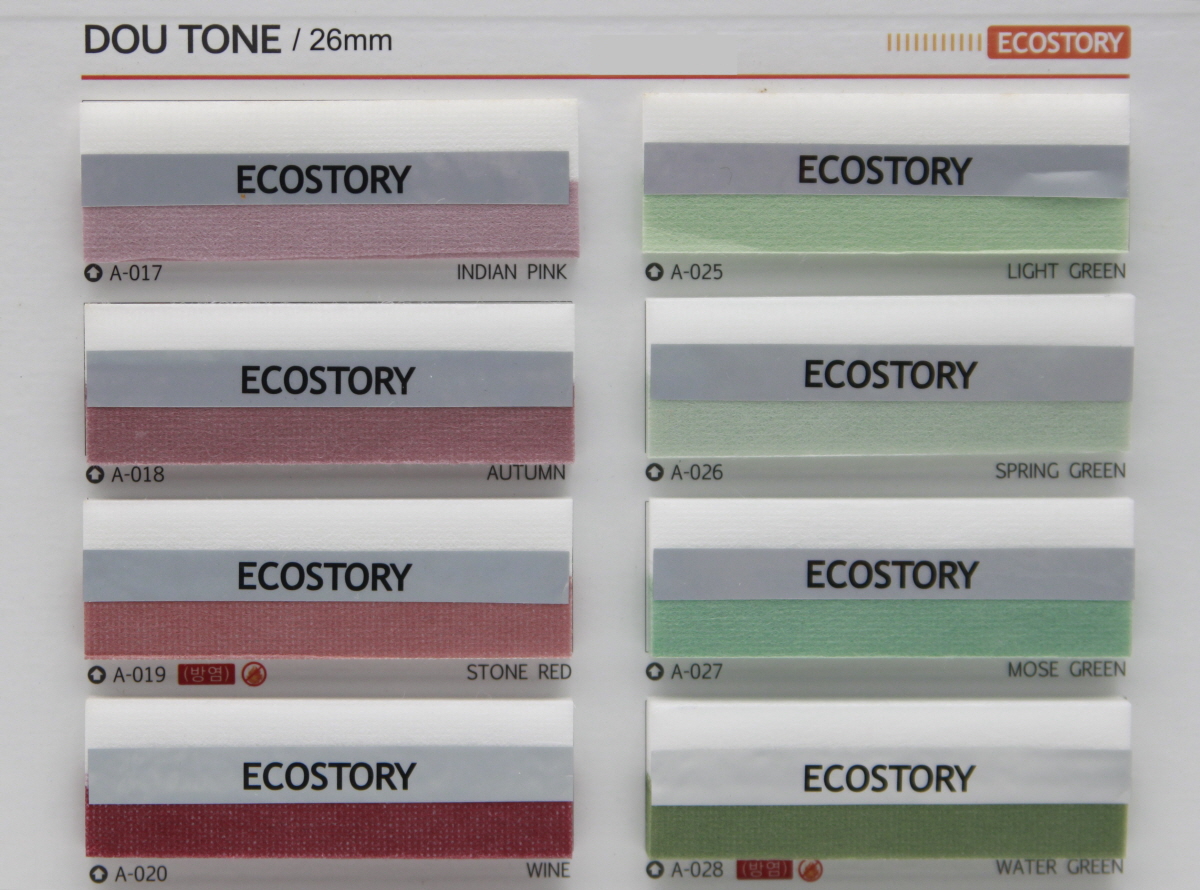Click the round icon beside code A-025

point(654,271)
